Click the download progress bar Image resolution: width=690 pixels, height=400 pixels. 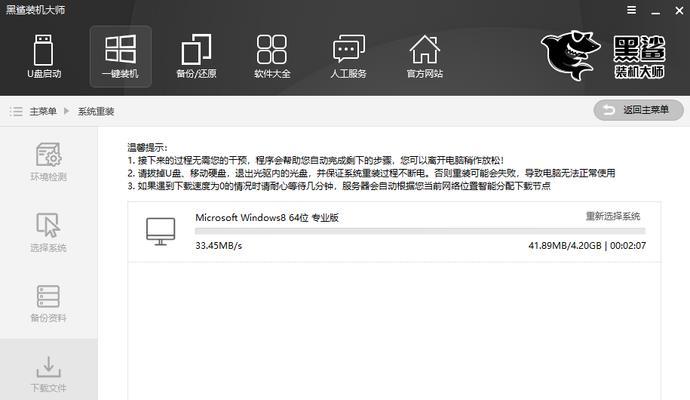pos(420,231)
